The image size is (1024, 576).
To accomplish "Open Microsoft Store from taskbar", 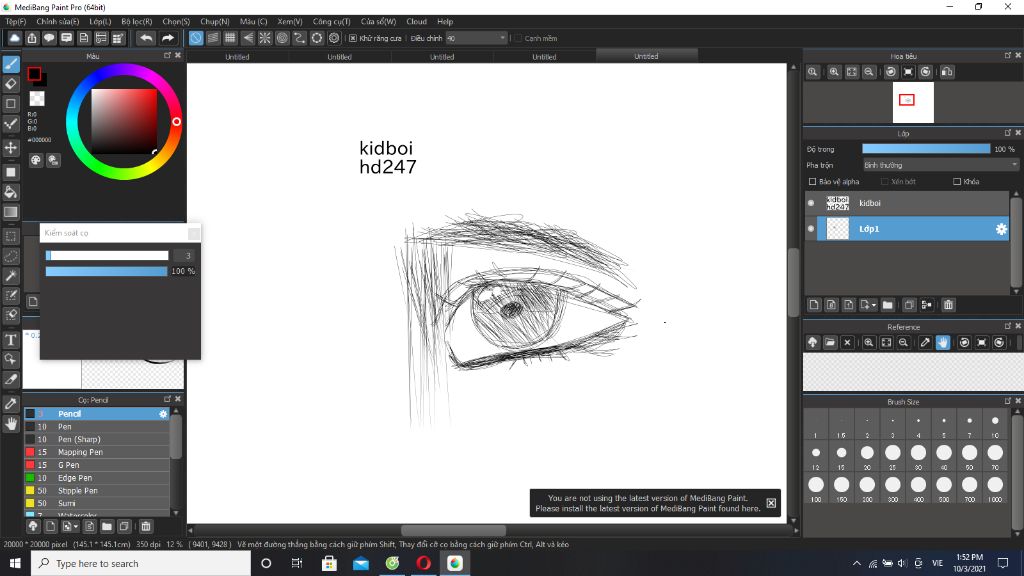I will point(329,563).
